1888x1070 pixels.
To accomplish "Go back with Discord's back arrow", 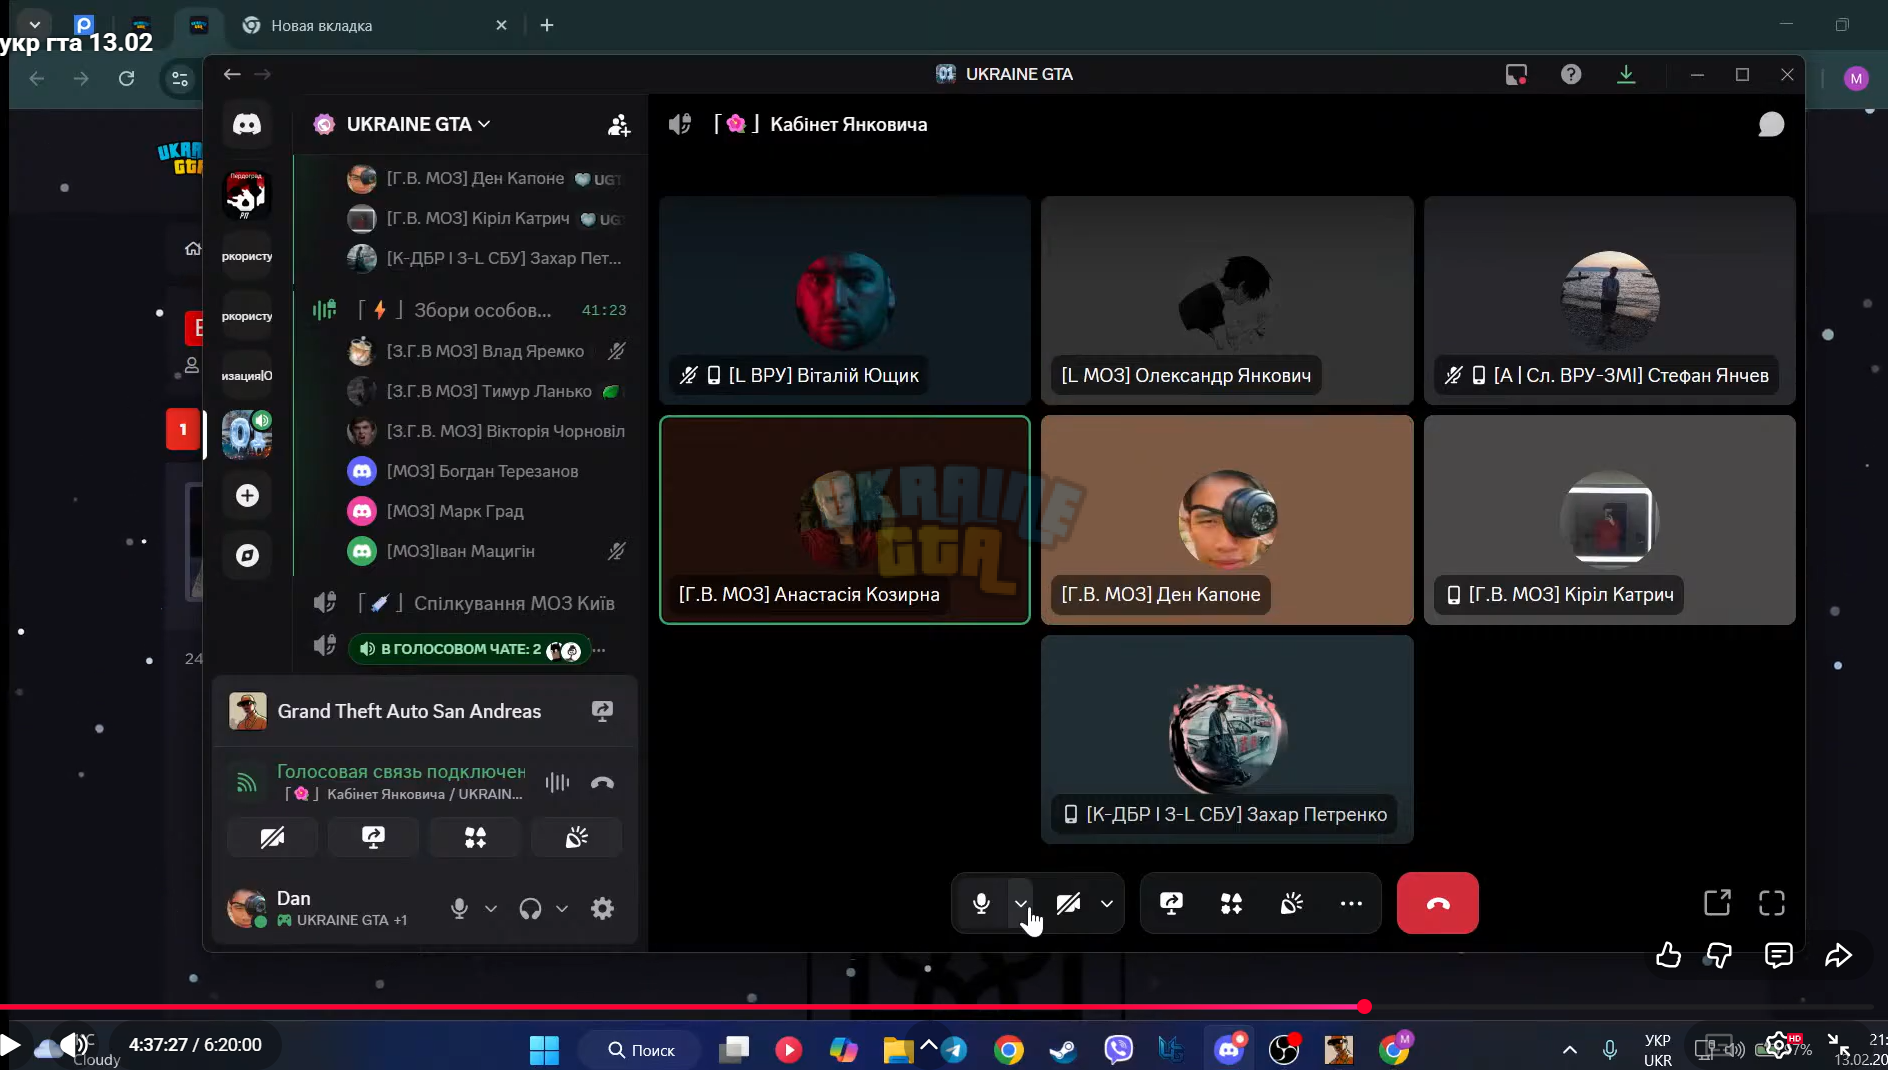I will pos(232,74).
